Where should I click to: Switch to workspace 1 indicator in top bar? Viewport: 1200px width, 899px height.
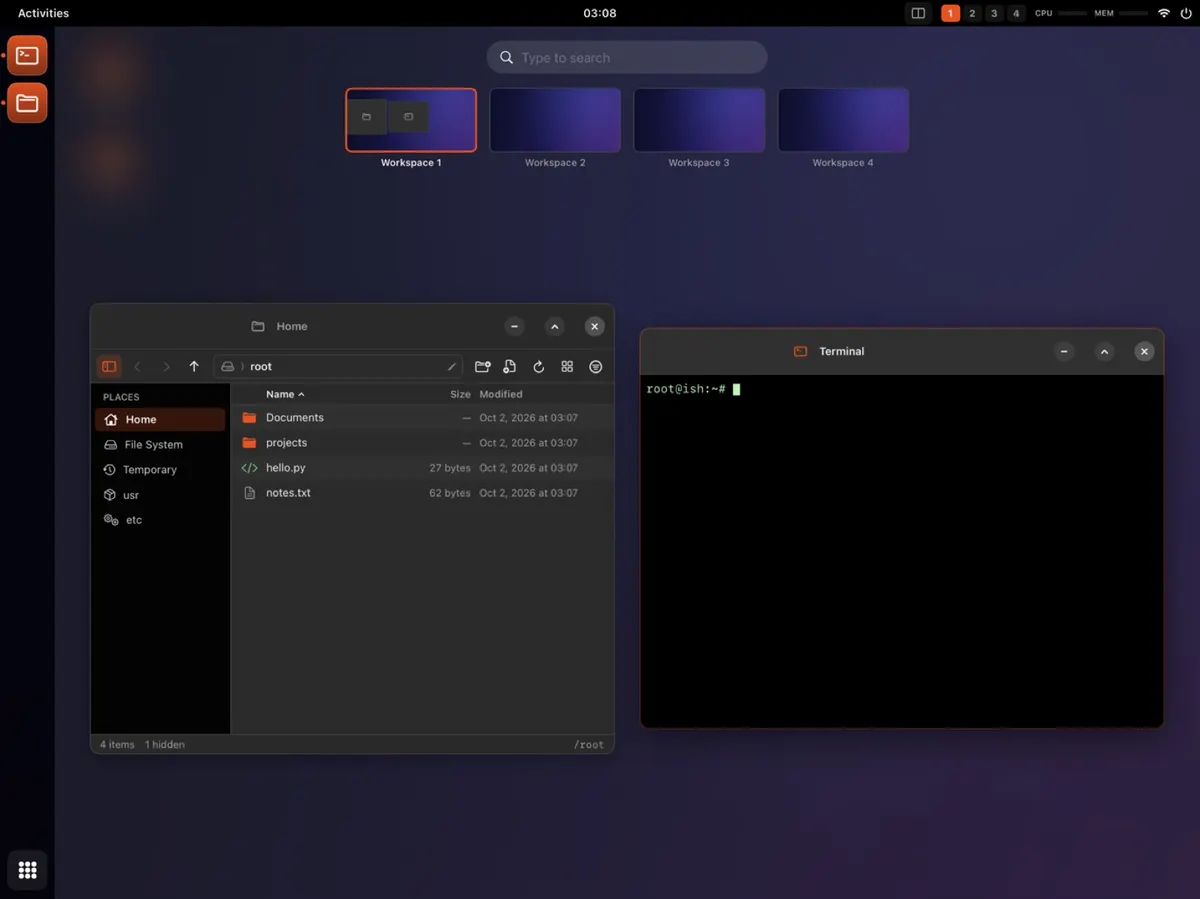coord(950,13)
